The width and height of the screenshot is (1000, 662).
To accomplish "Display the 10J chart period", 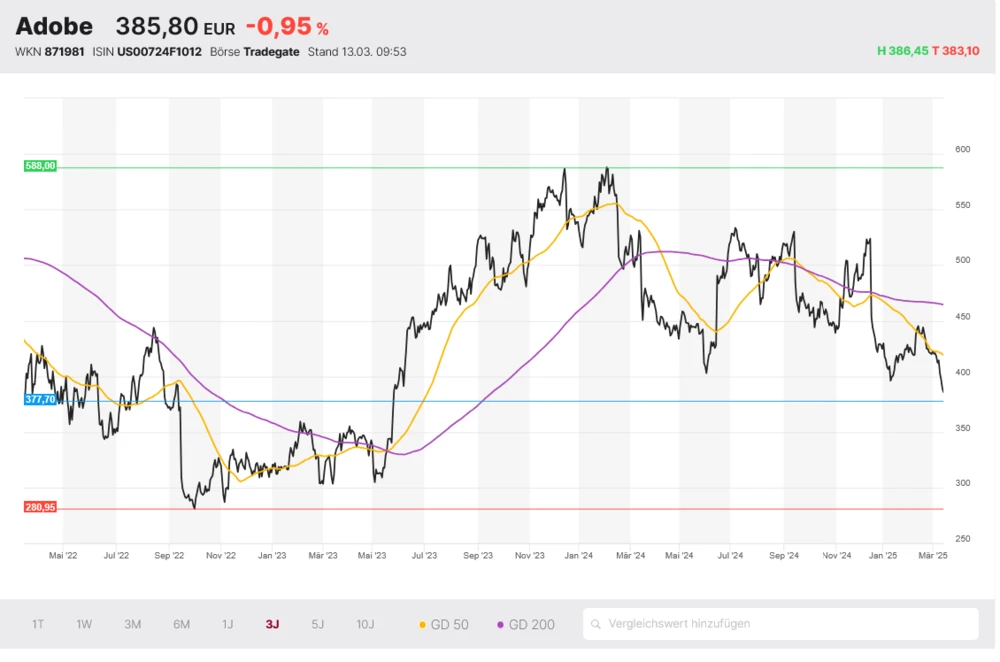I will (365, 624).
